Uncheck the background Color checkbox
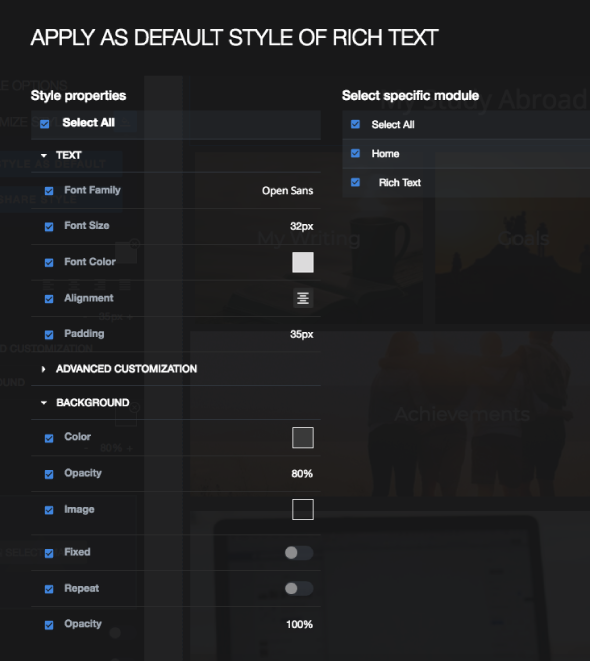The height and width of the screenshot is (661, 590). (x=49, y=438)
